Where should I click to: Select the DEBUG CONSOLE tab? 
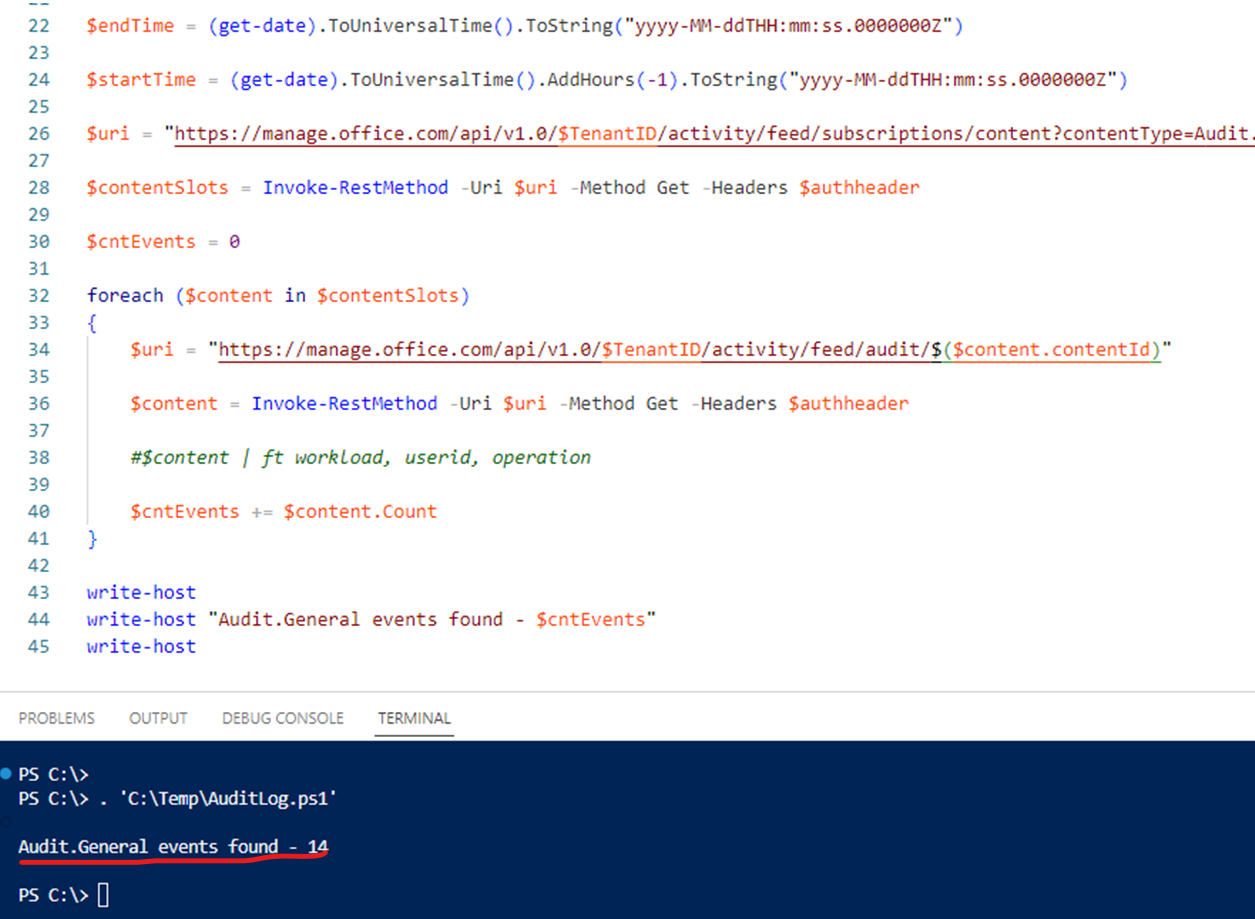282,718
